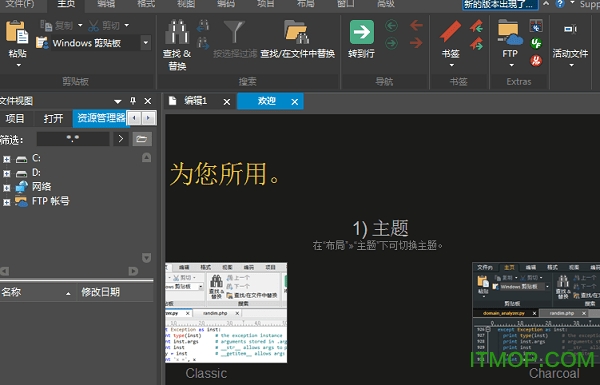Select the Open (打开) tab in File View
Image resolution: width=600 pixels, height=385 pixels.
pyautogui.click(x=53, y=118)
